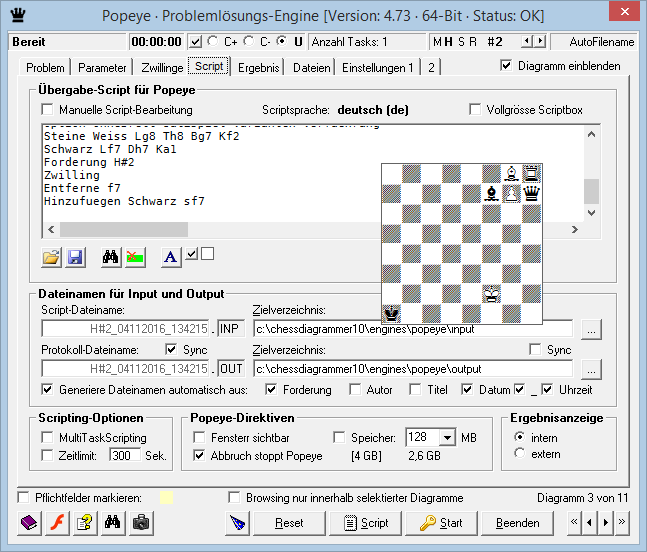647x552 pixels.
Task: Enable Autor filename checkbox
Action: pos(355,389)
